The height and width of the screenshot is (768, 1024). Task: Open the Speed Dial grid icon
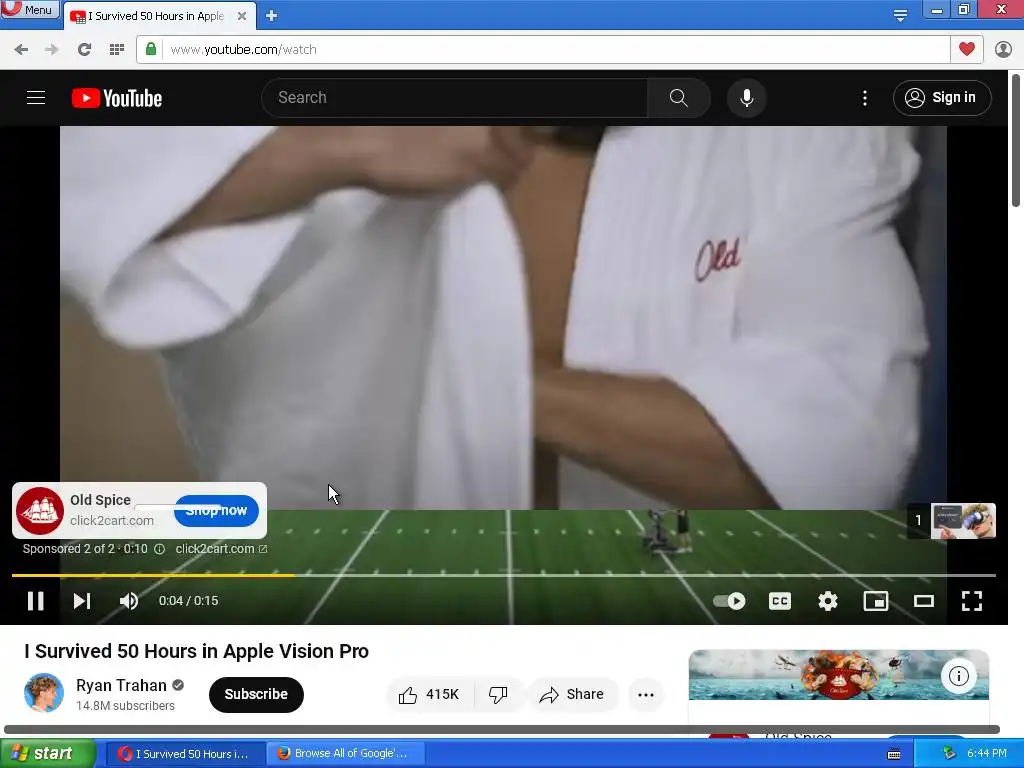click(117, 50)
